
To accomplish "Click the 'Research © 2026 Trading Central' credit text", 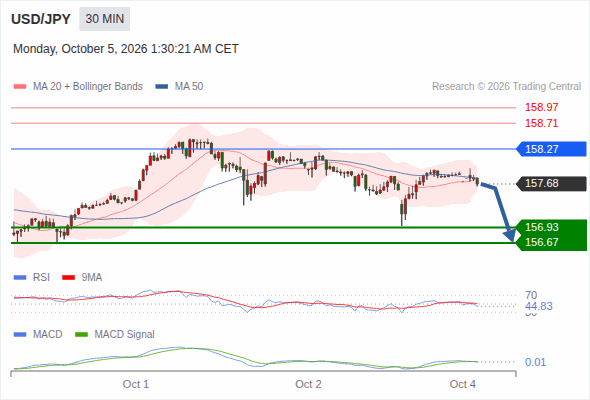I will click(506, 87).
